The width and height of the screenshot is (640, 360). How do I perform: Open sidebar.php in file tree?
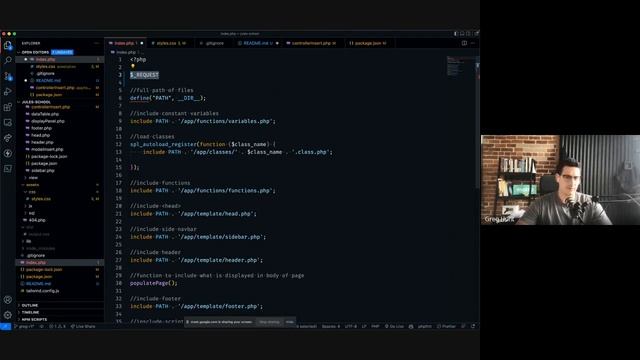click(x=42, y=171)
